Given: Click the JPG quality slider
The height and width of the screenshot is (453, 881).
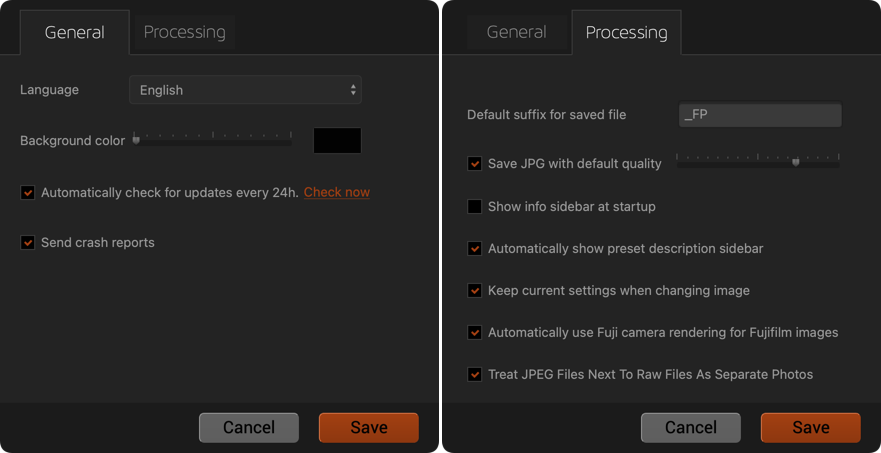Looking at the screenshot, I should pyautogui.click(x=758, y=160).
